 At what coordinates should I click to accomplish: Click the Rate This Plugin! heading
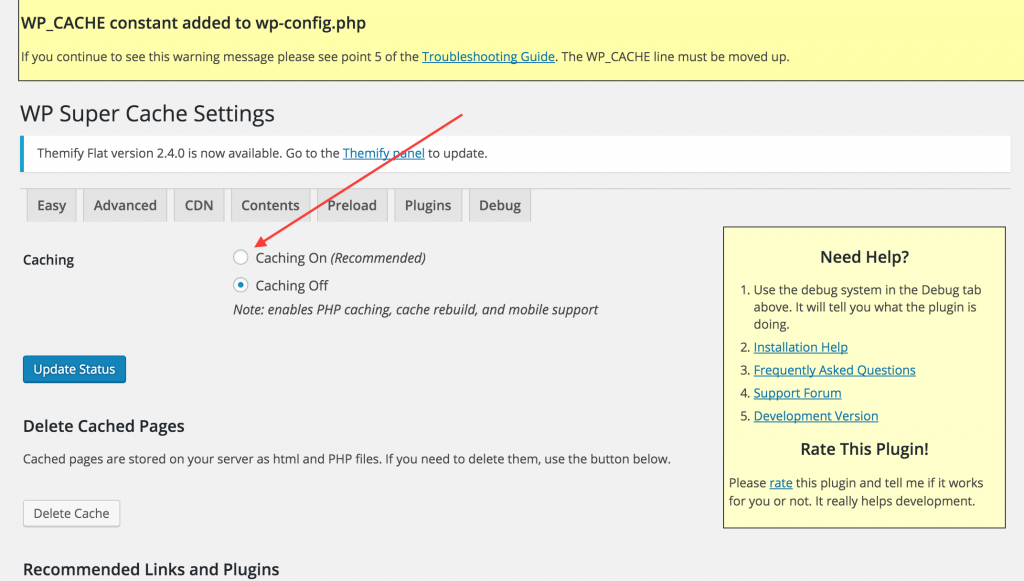(865, 449)
